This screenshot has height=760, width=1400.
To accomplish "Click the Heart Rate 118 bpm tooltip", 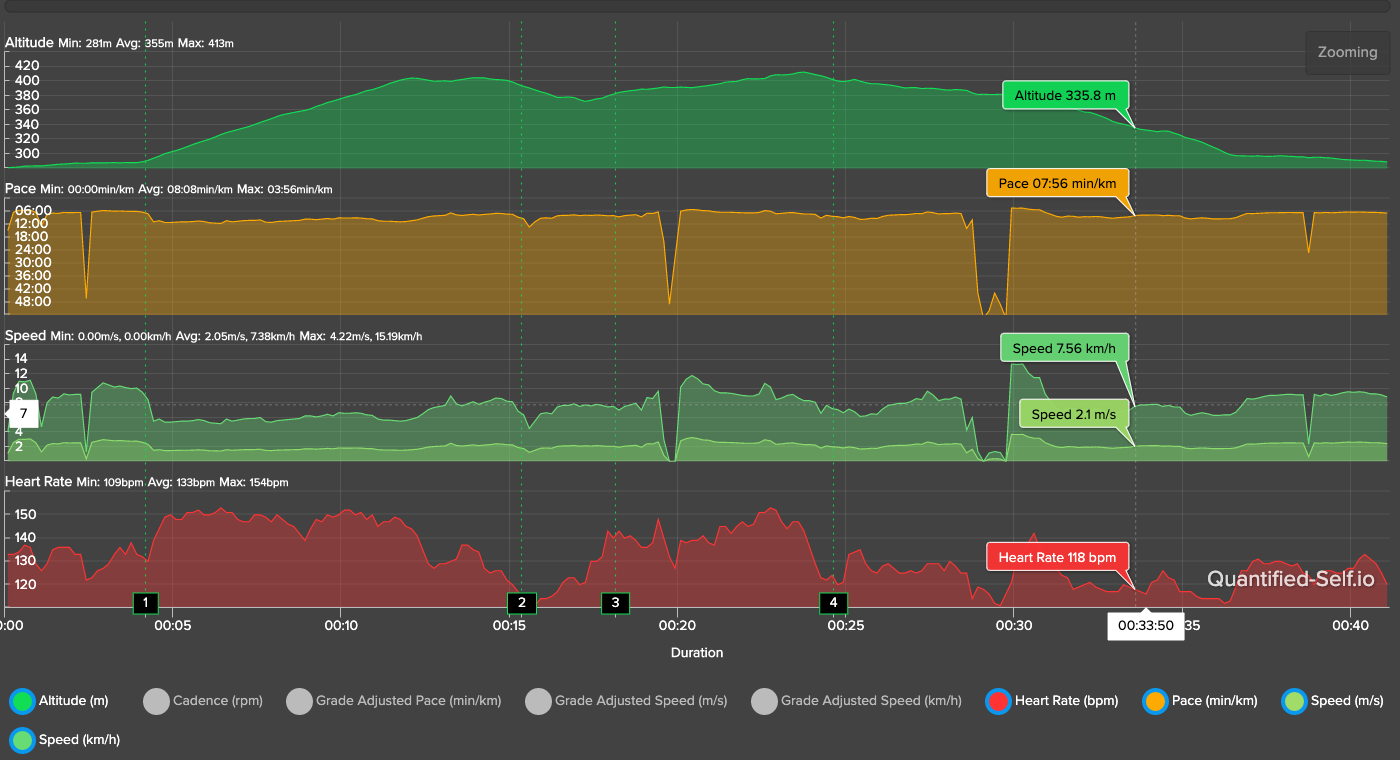I will tap(1057, 557).
